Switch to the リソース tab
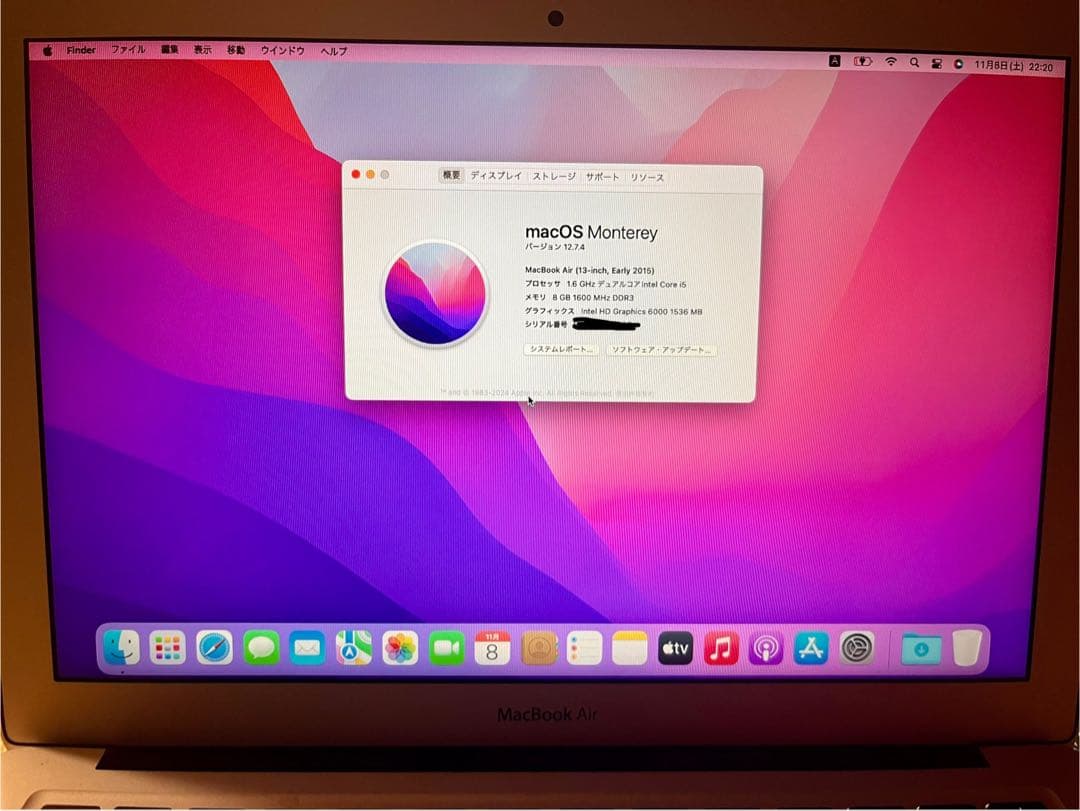This screenshot has width=1080, height=811. click(x=646, y=176)
